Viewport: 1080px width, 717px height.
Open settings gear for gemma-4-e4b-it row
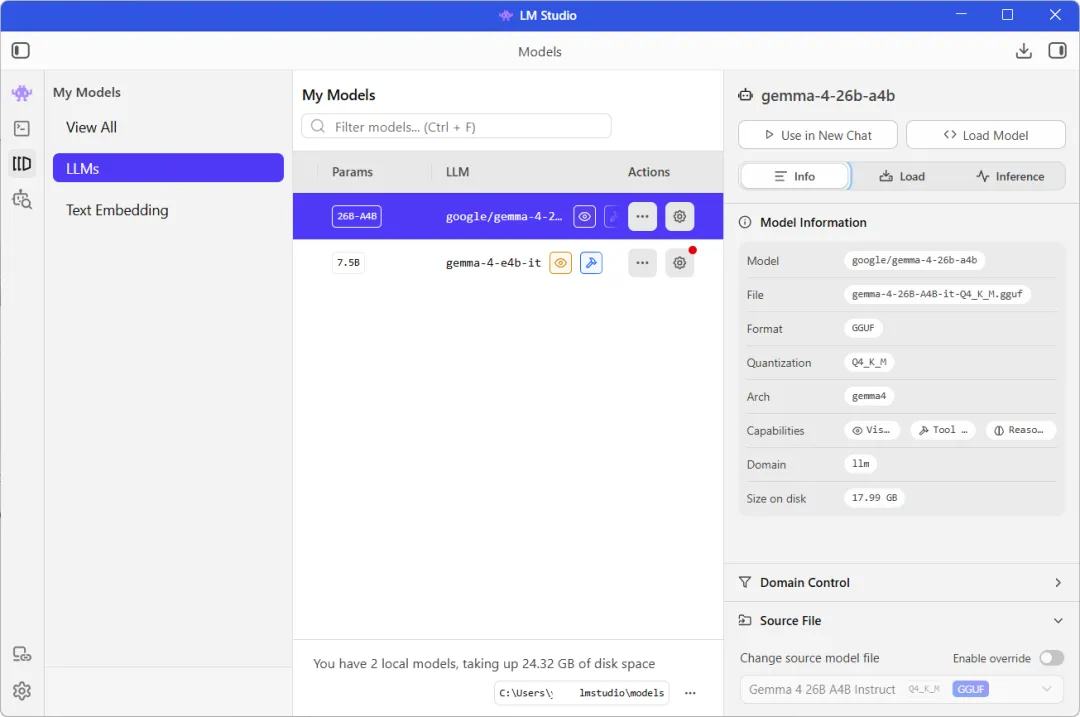coord(679,262)
